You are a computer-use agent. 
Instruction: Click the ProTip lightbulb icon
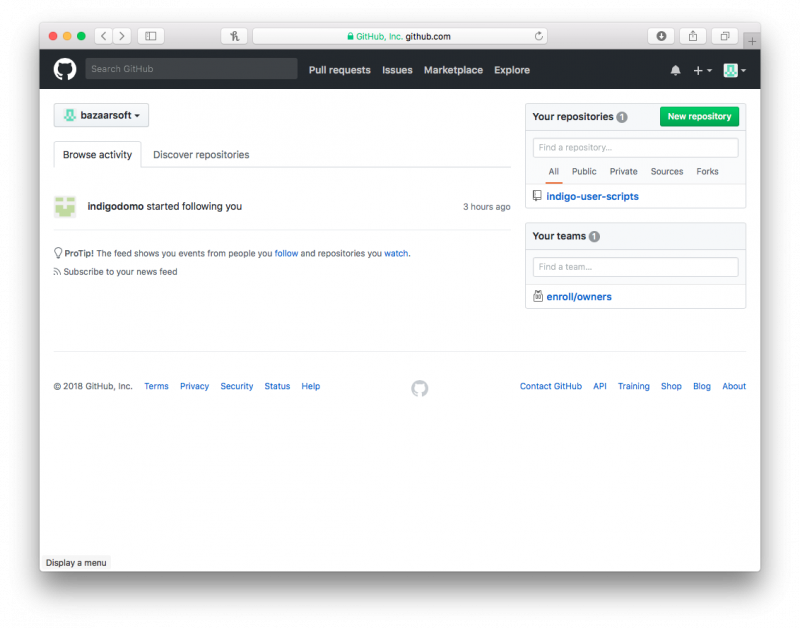[x=58, y=253]
